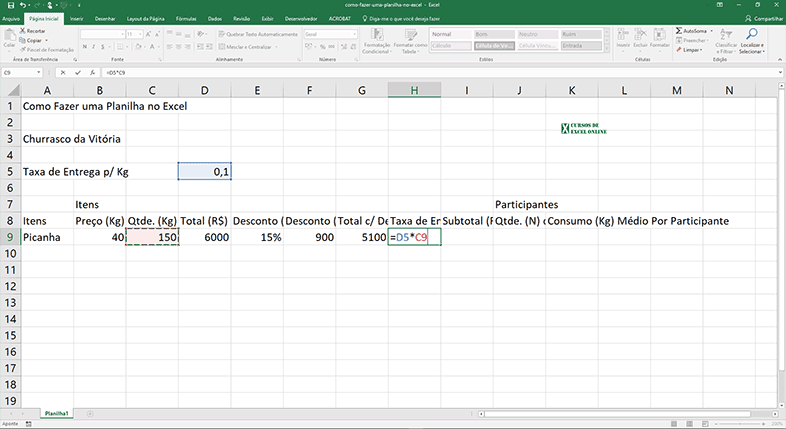Click the Limpar eraser icon
Image resolution: width=786 pixels, height=429 pixels.
tap(679, 50)
